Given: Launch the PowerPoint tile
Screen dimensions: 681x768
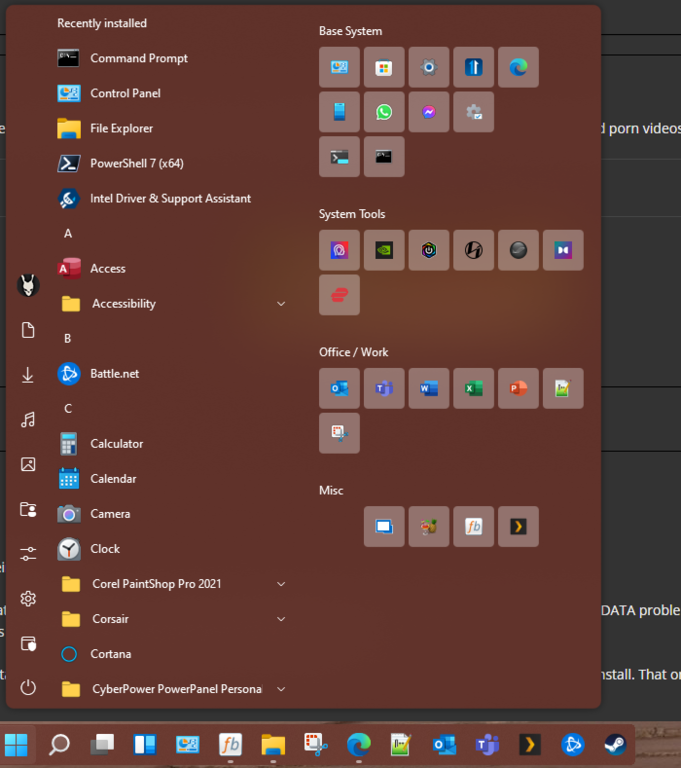Looking at the screenshot, I should 518,388.
